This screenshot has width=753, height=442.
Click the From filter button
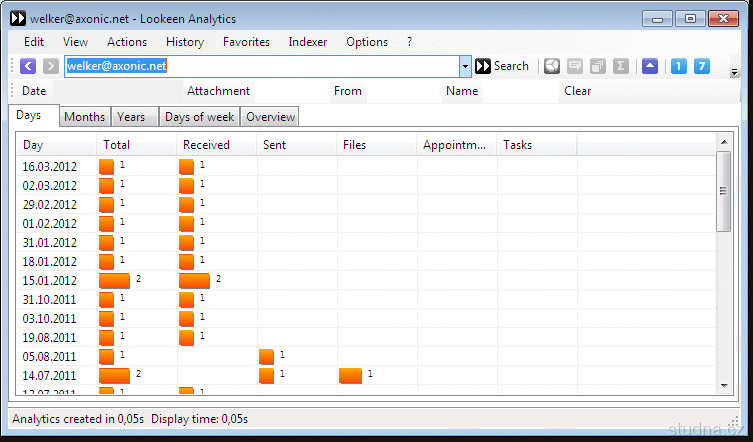click(348, 91)
